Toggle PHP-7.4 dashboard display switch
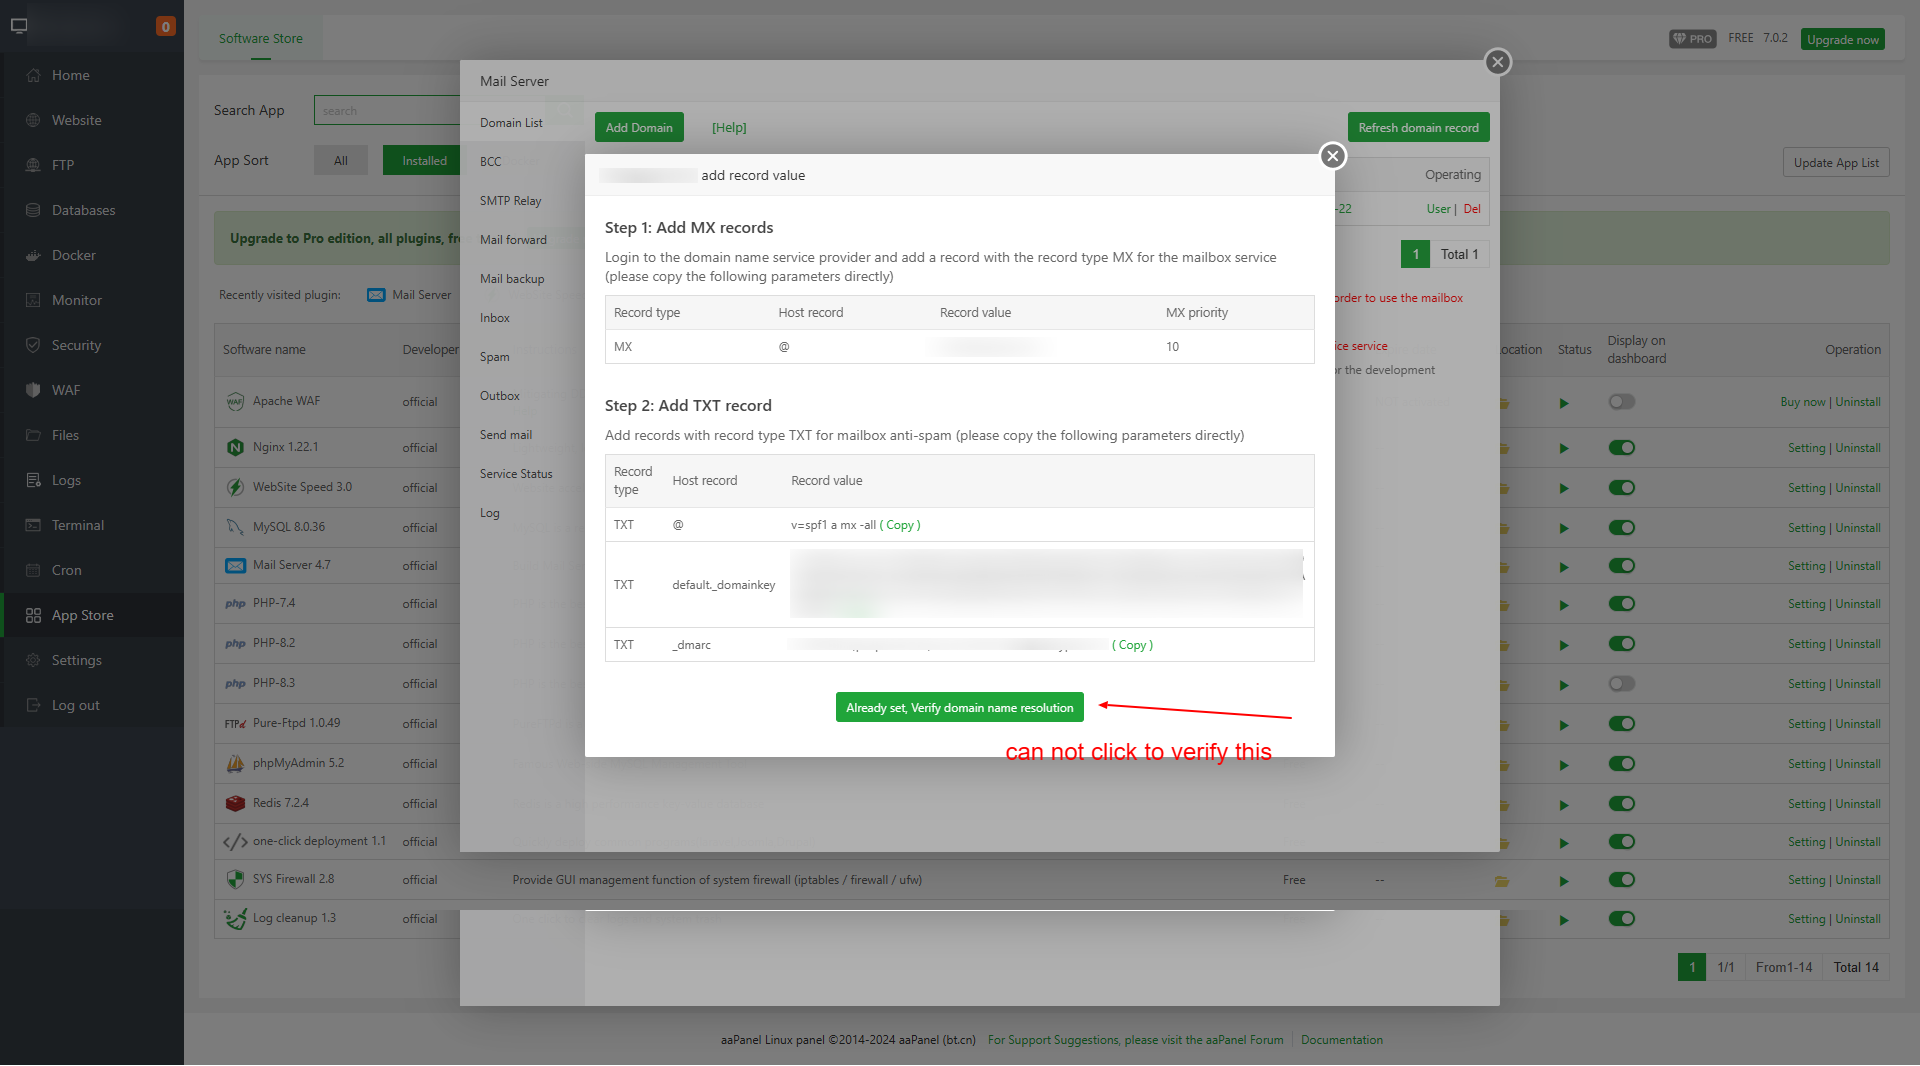Screen dimensions: 1920x1066 click(1621, 604)
